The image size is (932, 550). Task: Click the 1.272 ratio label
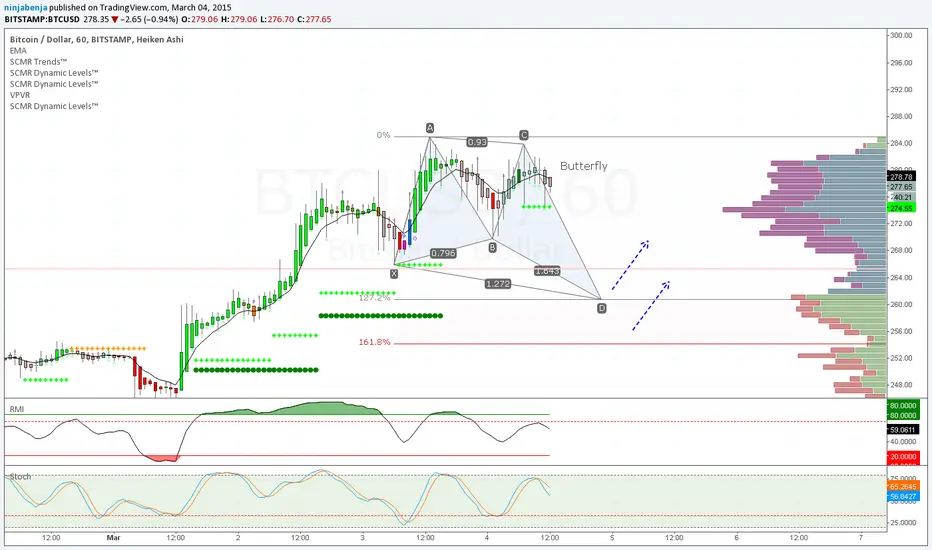498,284
